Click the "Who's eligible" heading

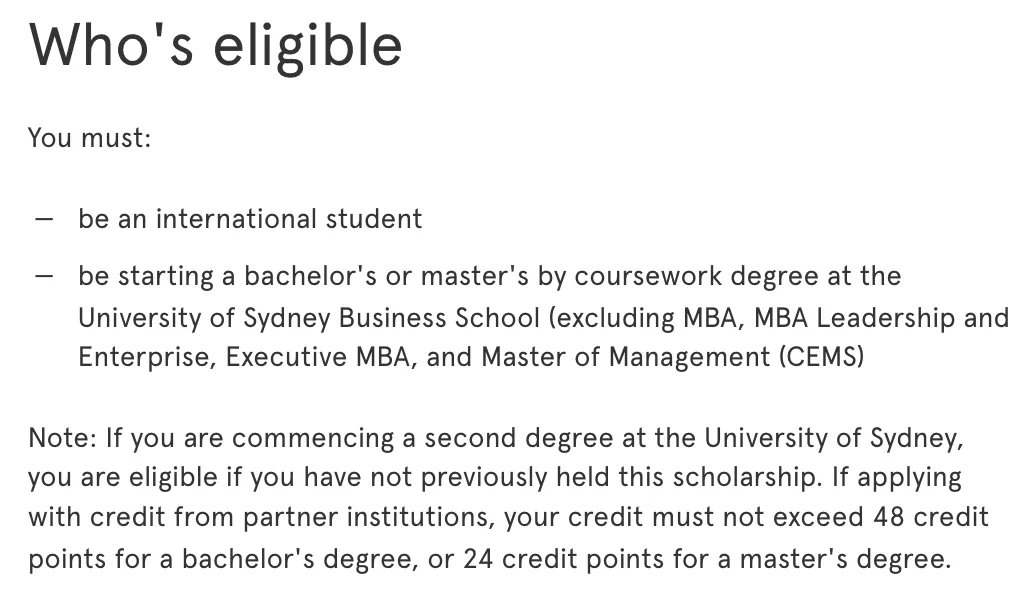tap(215, 46)
